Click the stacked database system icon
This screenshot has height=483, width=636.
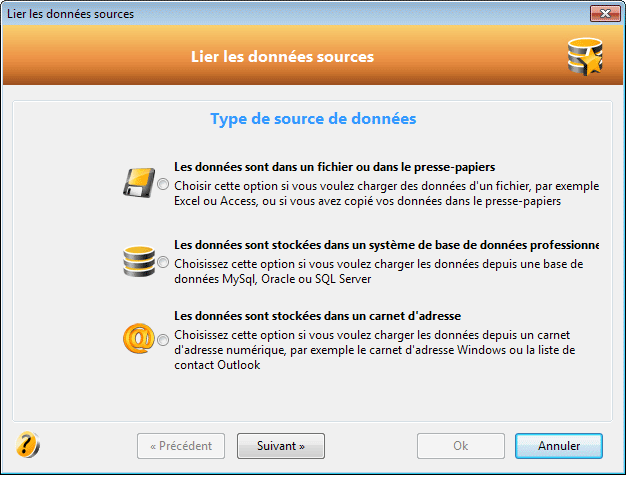click(x=139, y=262)
